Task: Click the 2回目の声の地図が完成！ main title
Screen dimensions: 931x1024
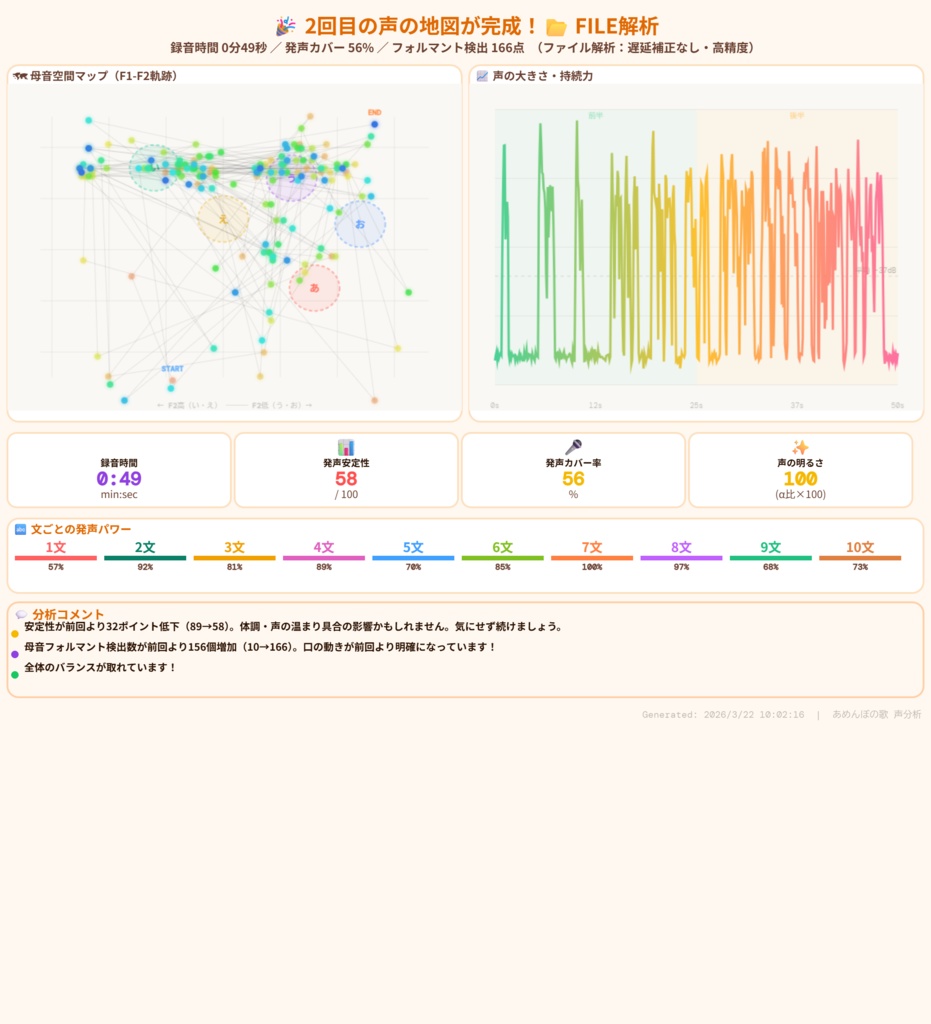Action: [421, 26]
